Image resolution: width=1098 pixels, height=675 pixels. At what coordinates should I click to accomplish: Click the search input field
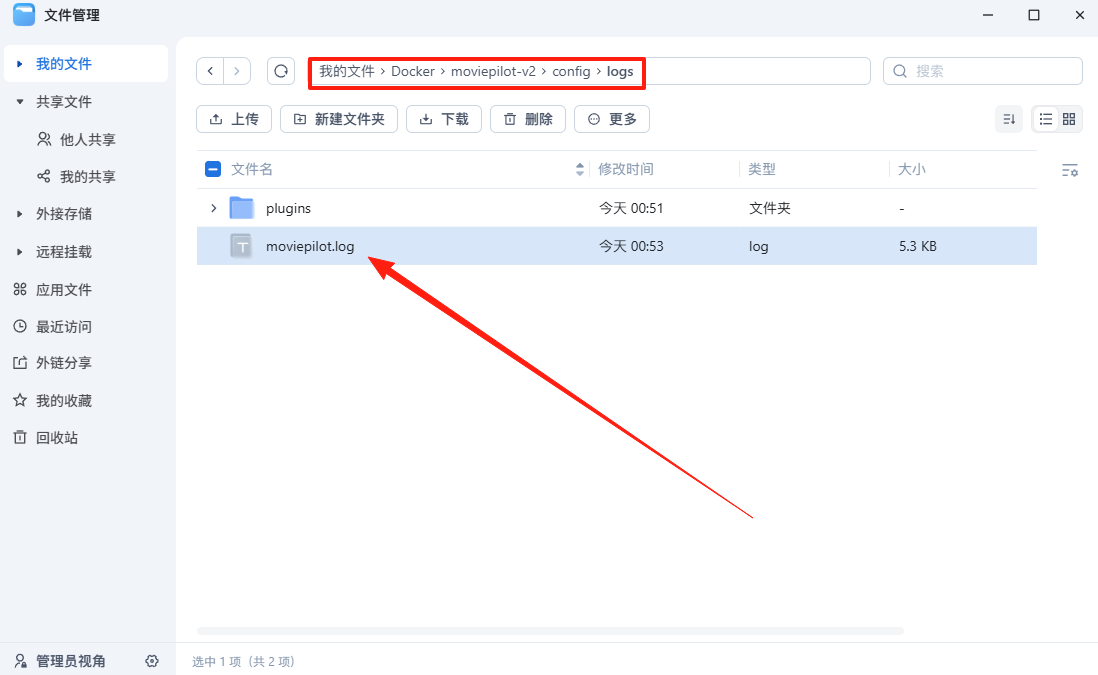(980, 71)
